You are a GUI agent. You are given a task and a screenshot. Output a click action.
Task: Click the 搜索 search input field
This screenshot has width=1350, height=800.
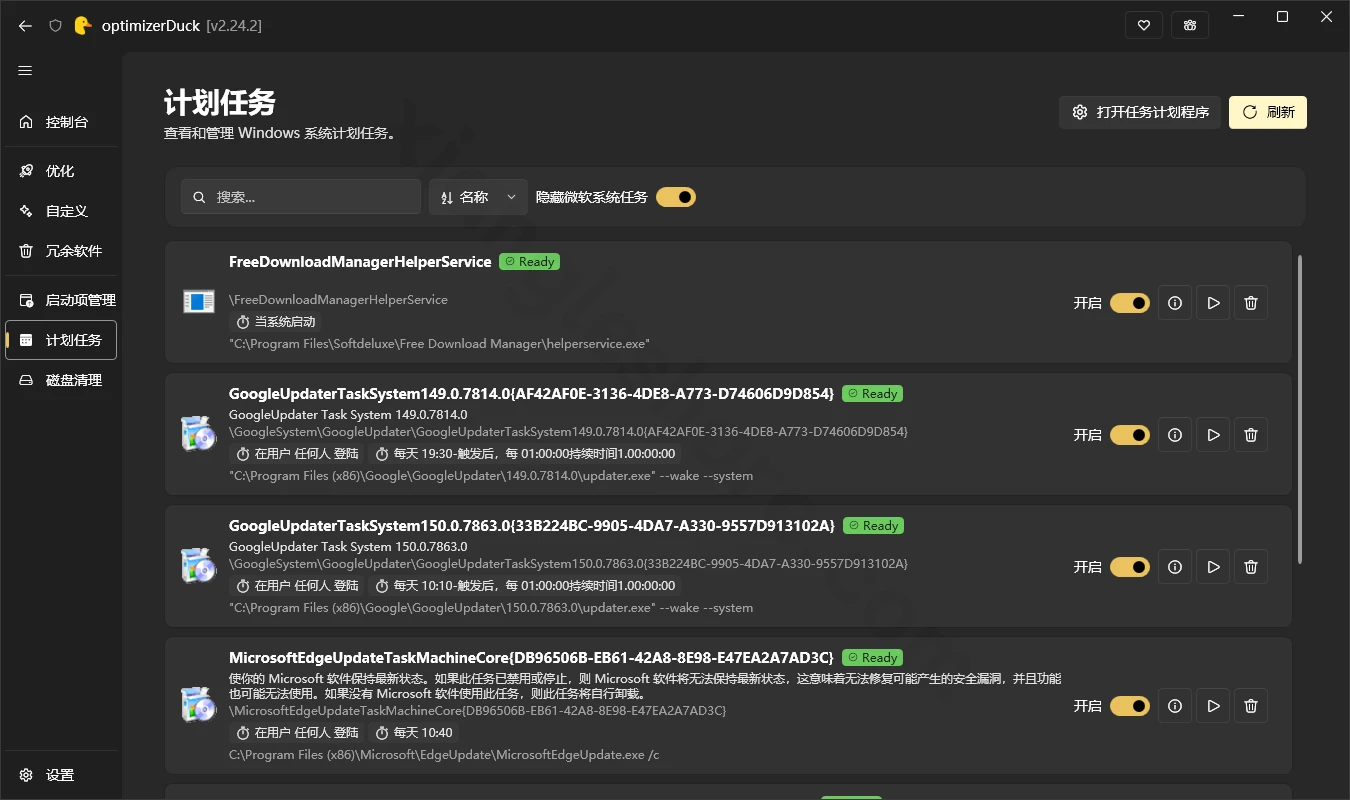point(301,197)
